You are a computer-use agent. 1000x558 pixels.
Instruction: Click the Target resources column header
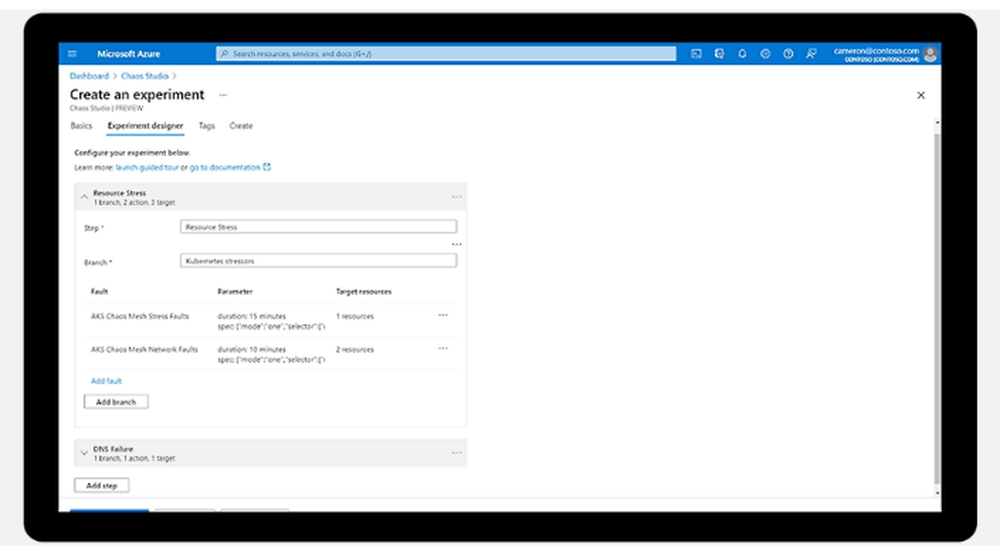(x=364, y=291)
